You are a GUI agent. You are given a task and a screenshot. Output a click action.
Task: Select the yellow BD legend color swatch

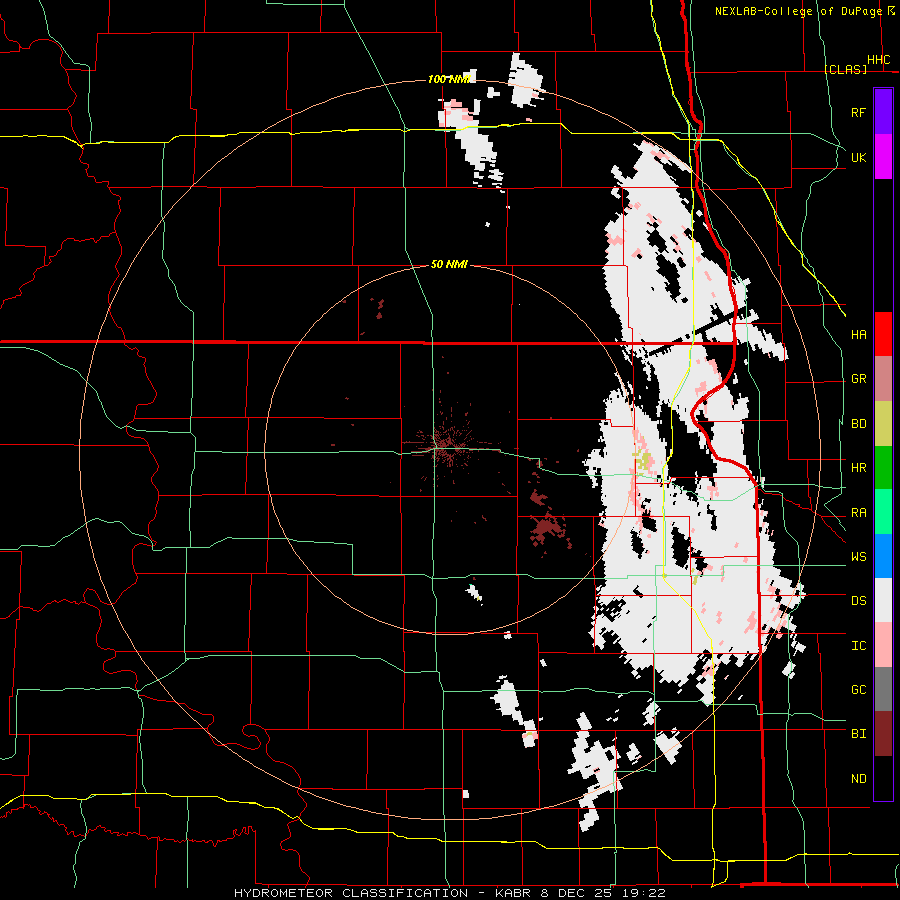click(x=883, y=423)
